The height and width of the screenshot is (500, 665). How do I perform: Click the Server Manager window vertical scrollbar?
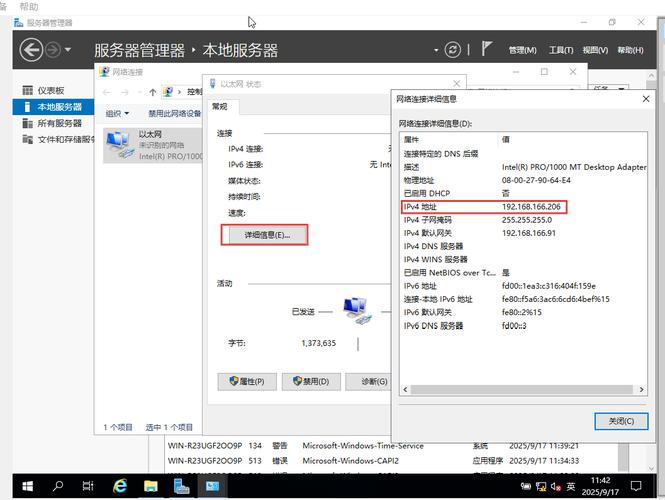(x=651, y=271)
